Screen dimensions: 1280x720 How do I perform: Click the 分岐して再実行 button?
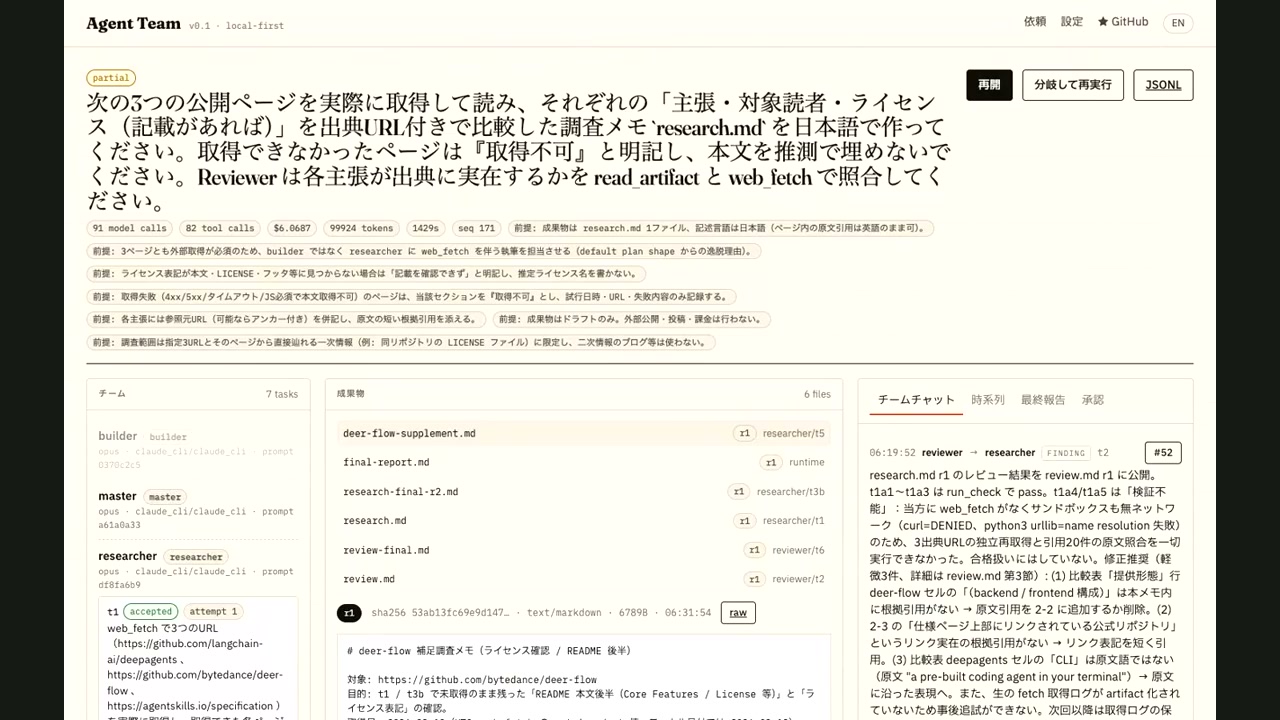pyautogui.click(x=1073, y=85)
